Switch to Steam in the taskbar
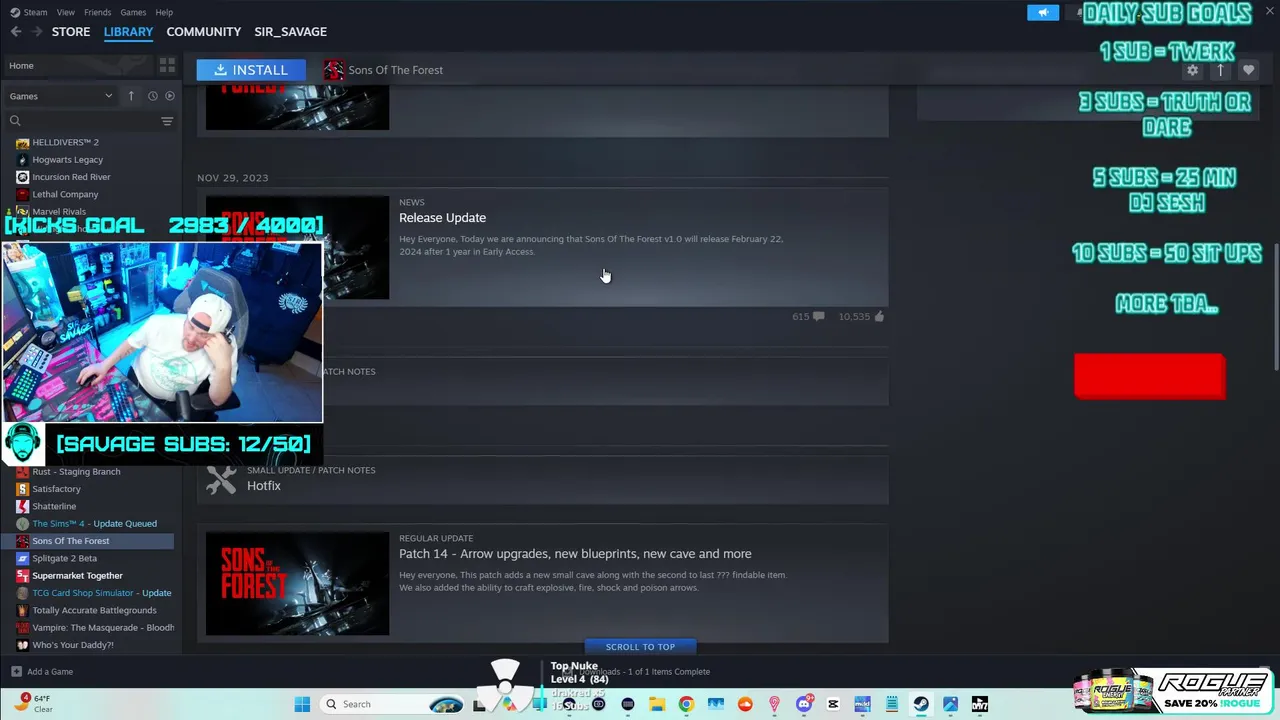This screenshot has width=1280, height=720. point(921,704)
